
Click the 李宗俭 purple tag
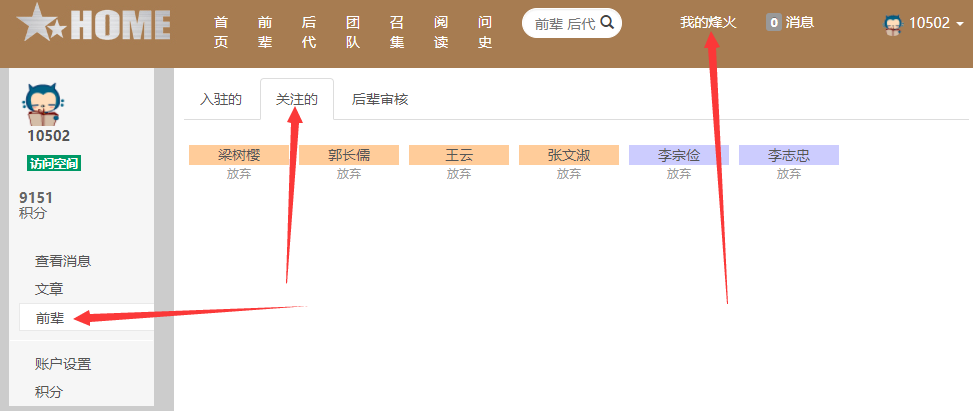679,155
